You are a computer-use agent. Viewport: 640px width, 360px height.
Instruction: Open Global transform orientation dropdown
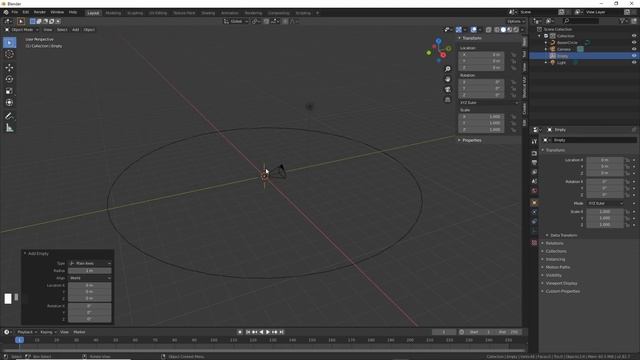click(236, 21)
